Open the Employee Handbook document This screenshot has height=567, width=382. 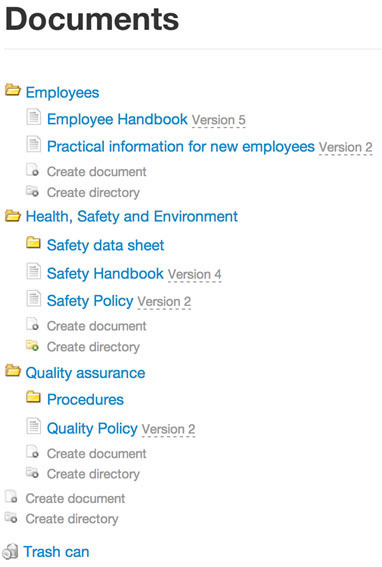117,119
